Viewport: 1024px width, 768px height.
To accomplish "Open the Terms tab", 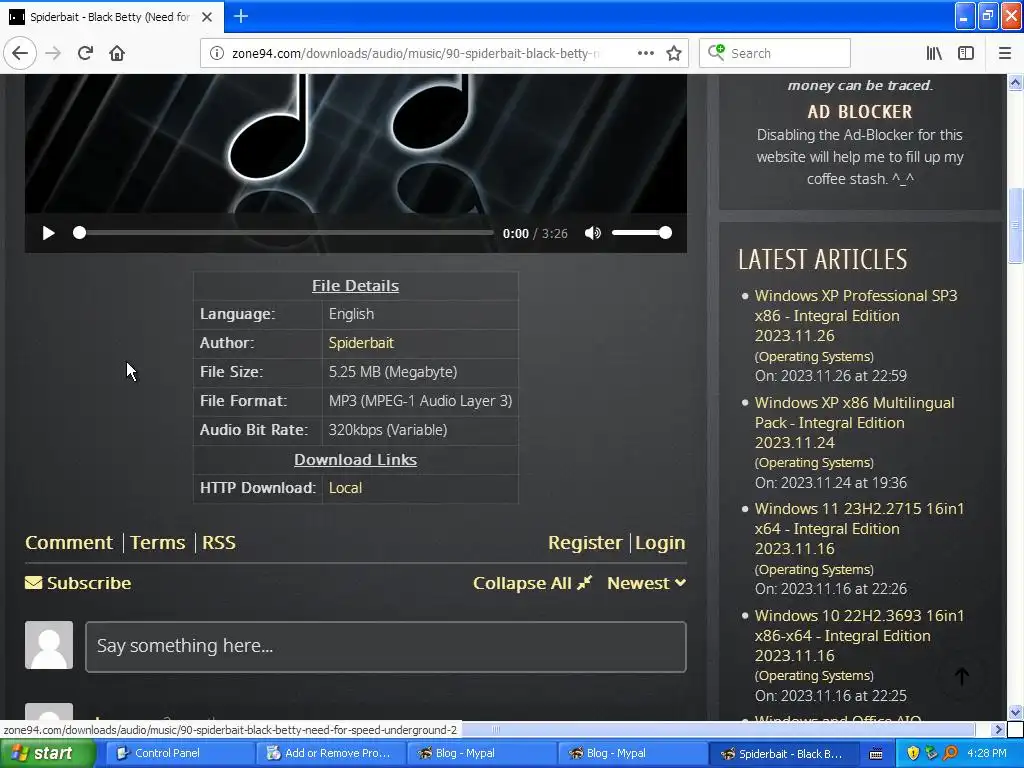I will click(157, 543).
